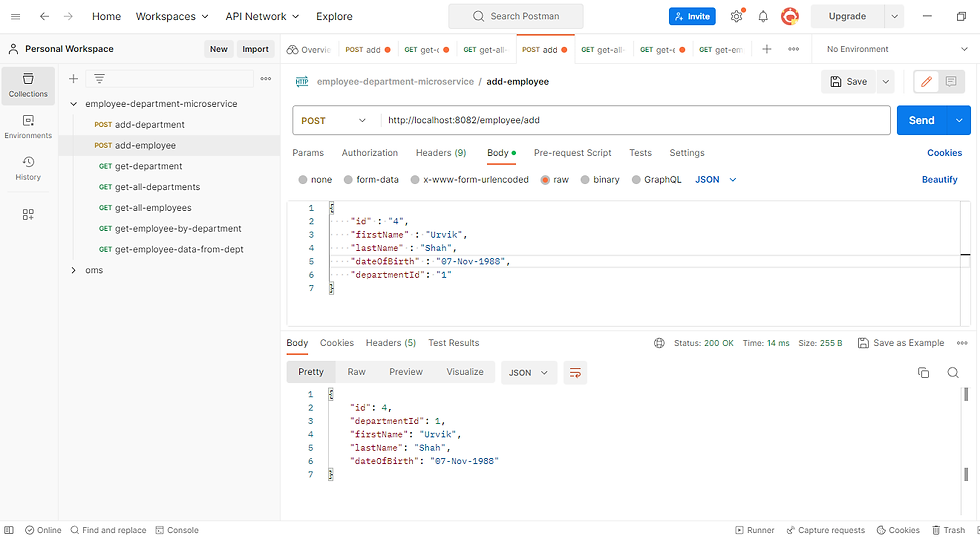Click the Invite button
The image size is (980, 539).
tap(692, 16)
